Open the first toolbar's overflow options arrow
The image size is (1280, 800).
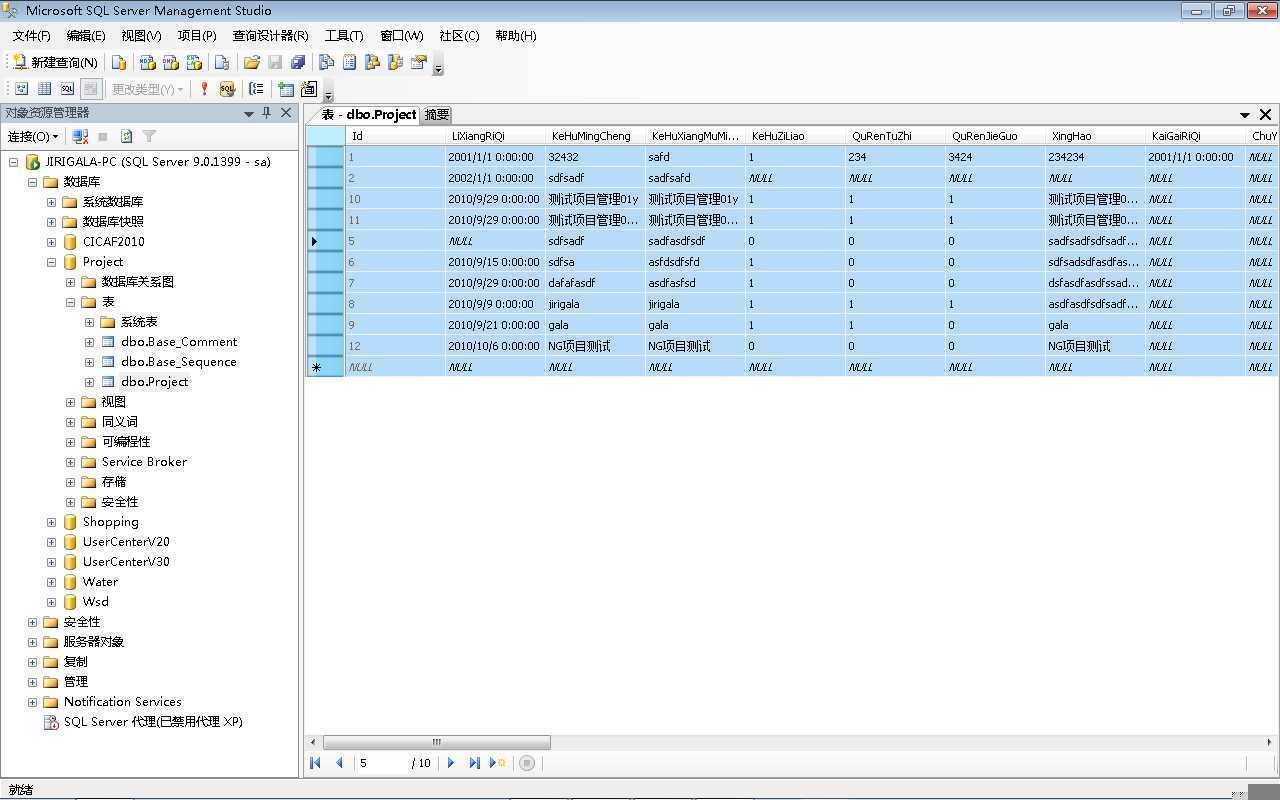click(437, 67)
